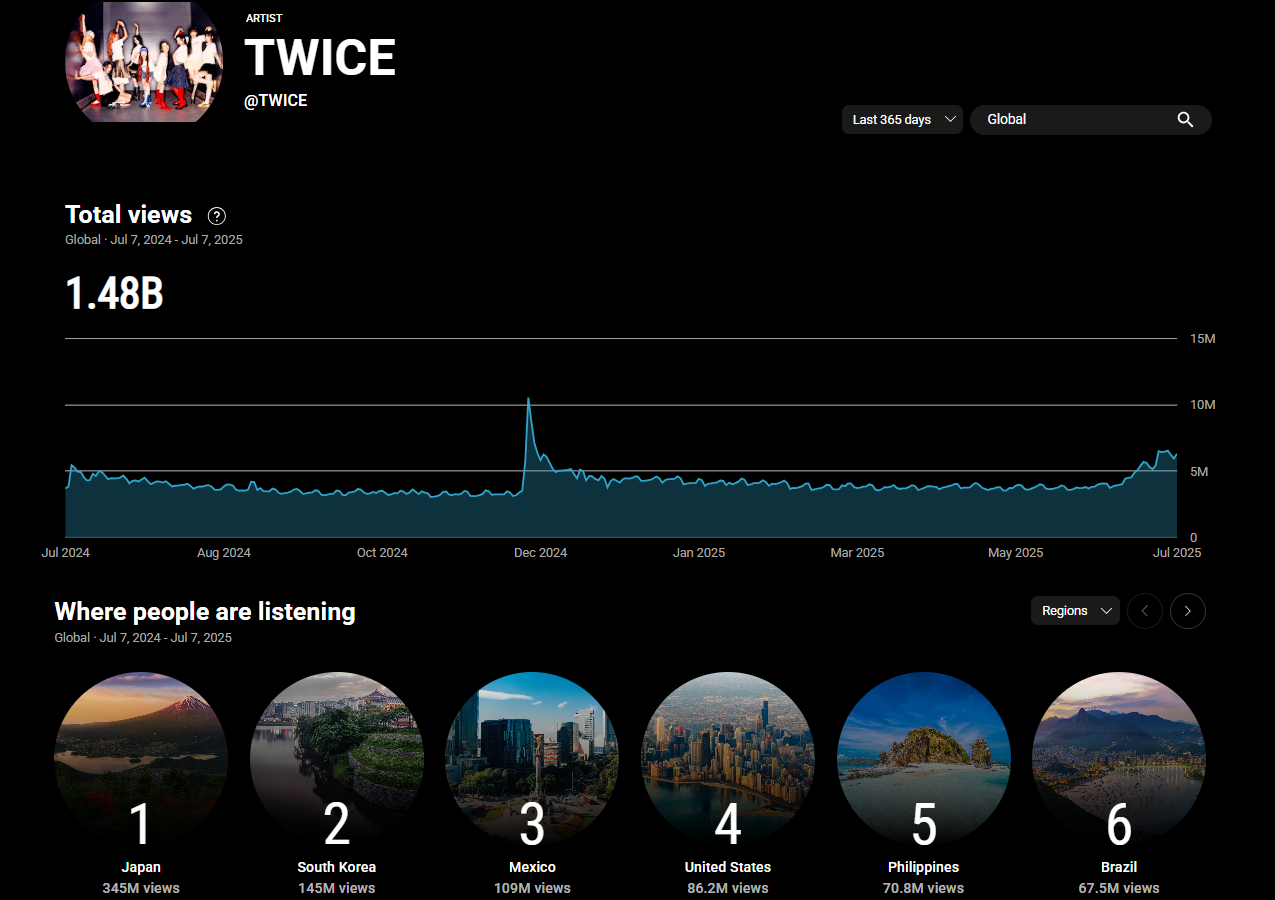Click the Oct 2024 axis label

coord(382,553)
